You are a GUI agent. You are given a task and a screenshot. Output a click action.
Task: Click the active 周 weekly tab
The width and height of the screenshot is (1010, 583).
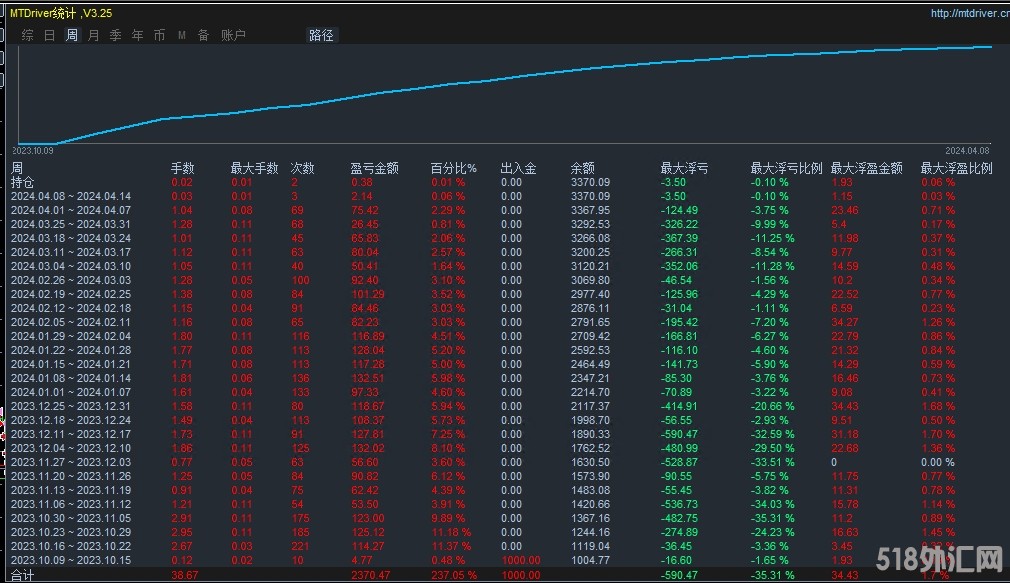coord(72,35)
